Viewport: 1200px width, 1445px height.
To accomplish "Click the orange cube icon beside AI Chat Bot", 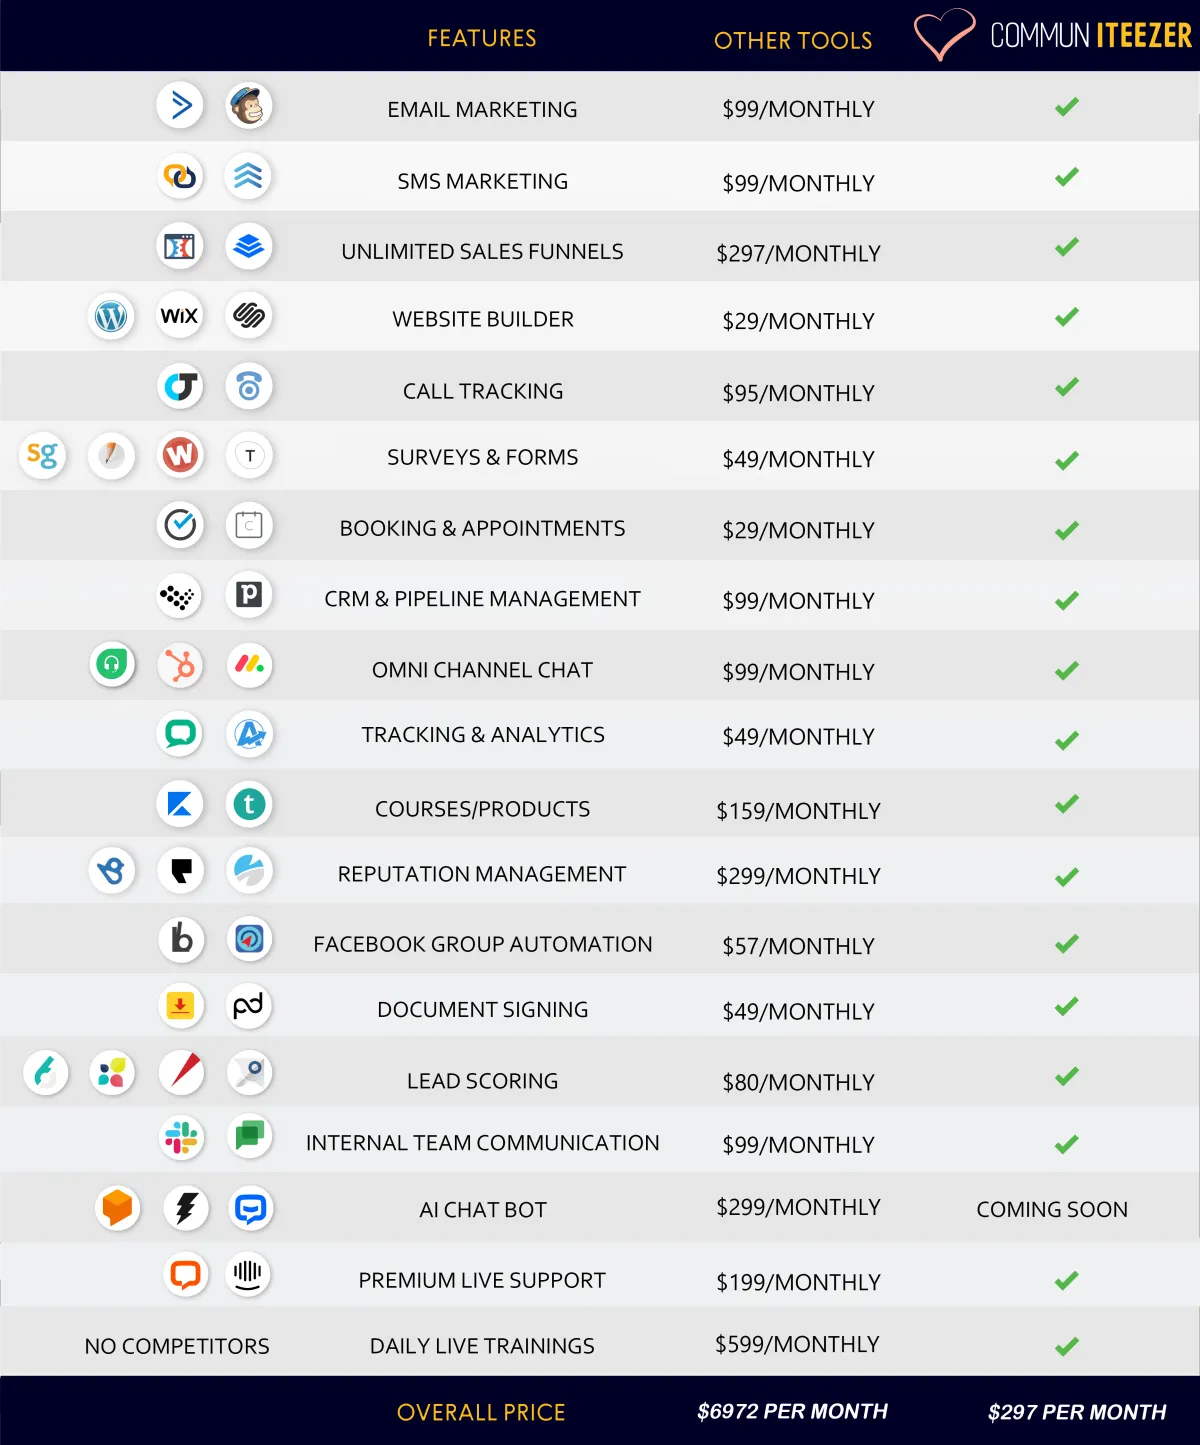I will coord(117,1208).
